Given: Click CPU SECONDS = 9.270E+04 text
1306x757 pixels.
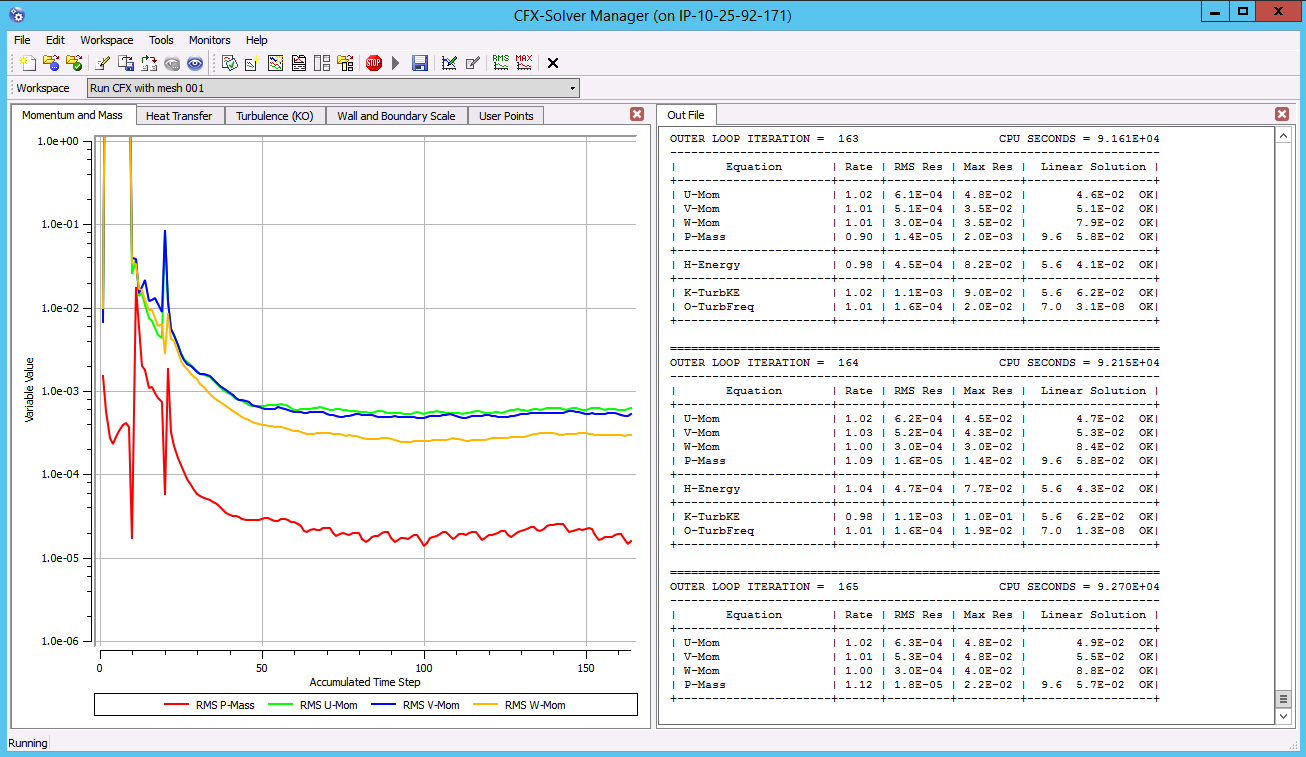Looking at the screenshot, I should pyautogui.click(x=1079, y=586).
